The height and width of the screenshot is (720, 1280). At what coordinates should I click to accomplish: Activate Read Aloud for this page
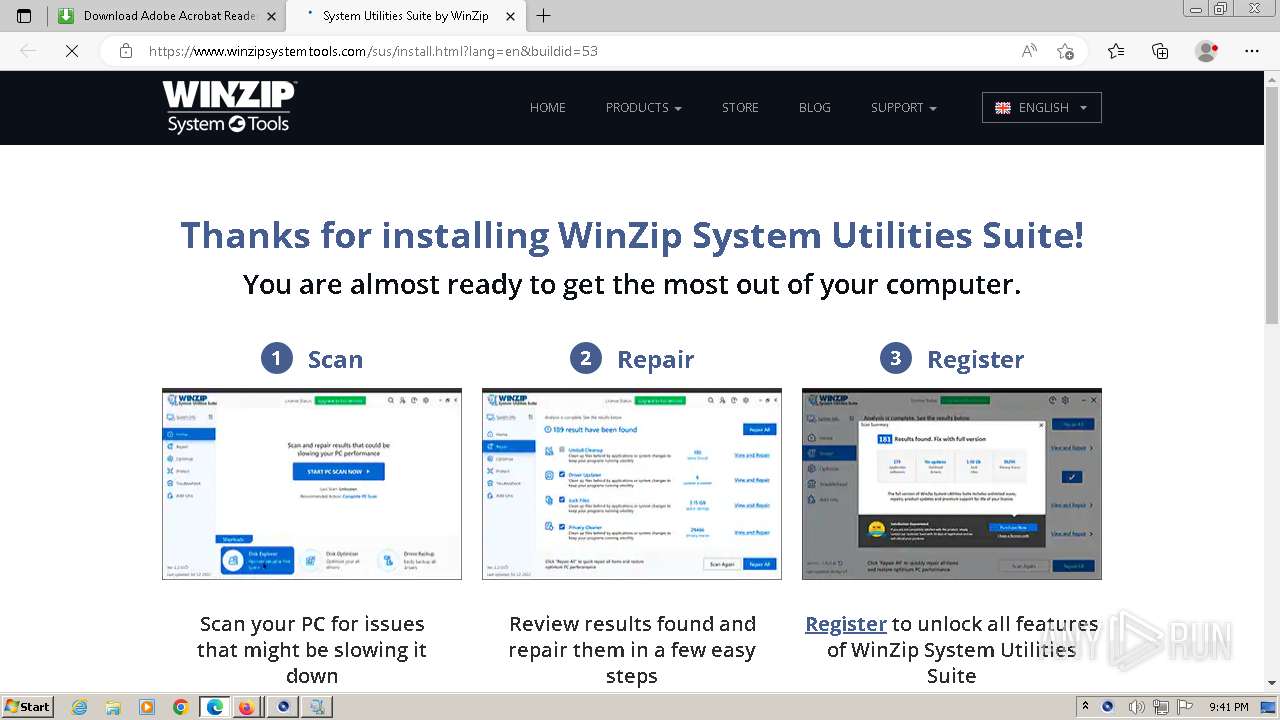(x=1029, y=51)
